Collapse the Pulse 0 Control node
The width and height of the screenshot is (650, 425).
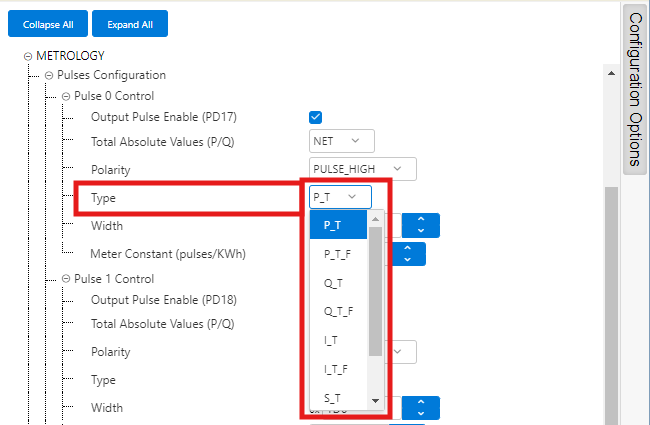[x=66, y=96]
